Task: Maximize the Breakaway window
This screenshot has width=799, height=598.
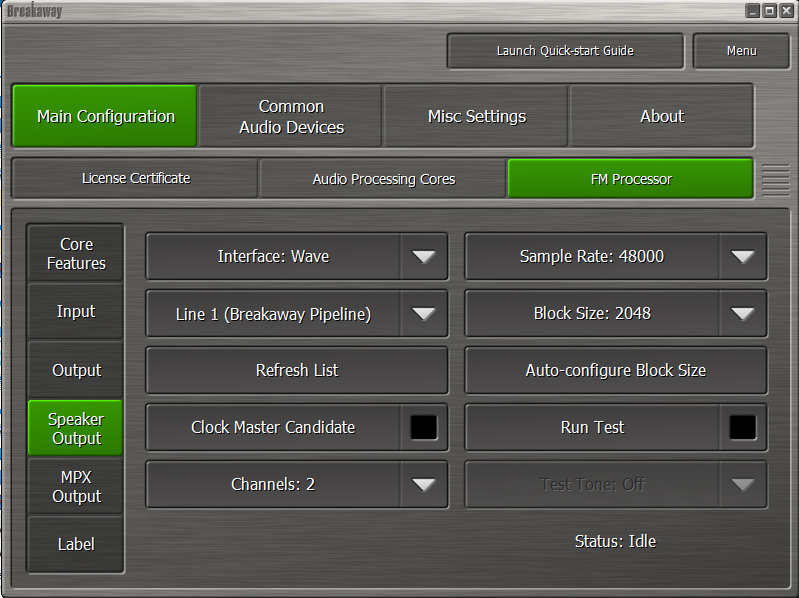Action: [x=769, y=10]
